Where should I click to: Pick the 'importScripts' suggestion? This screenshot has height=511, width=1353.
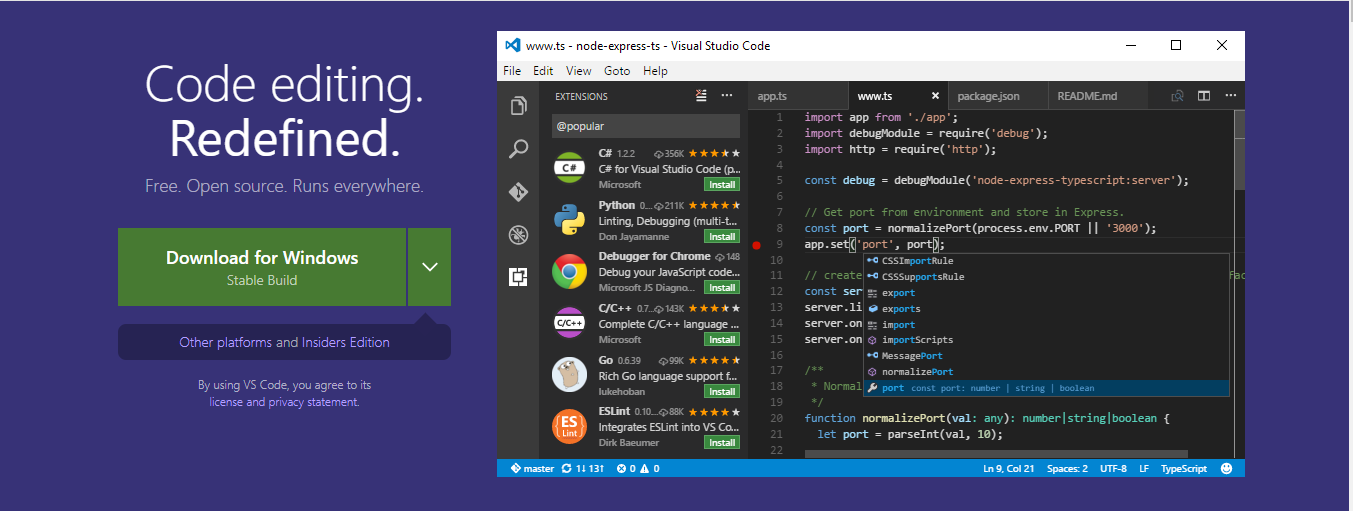(x=1046, y=340)
